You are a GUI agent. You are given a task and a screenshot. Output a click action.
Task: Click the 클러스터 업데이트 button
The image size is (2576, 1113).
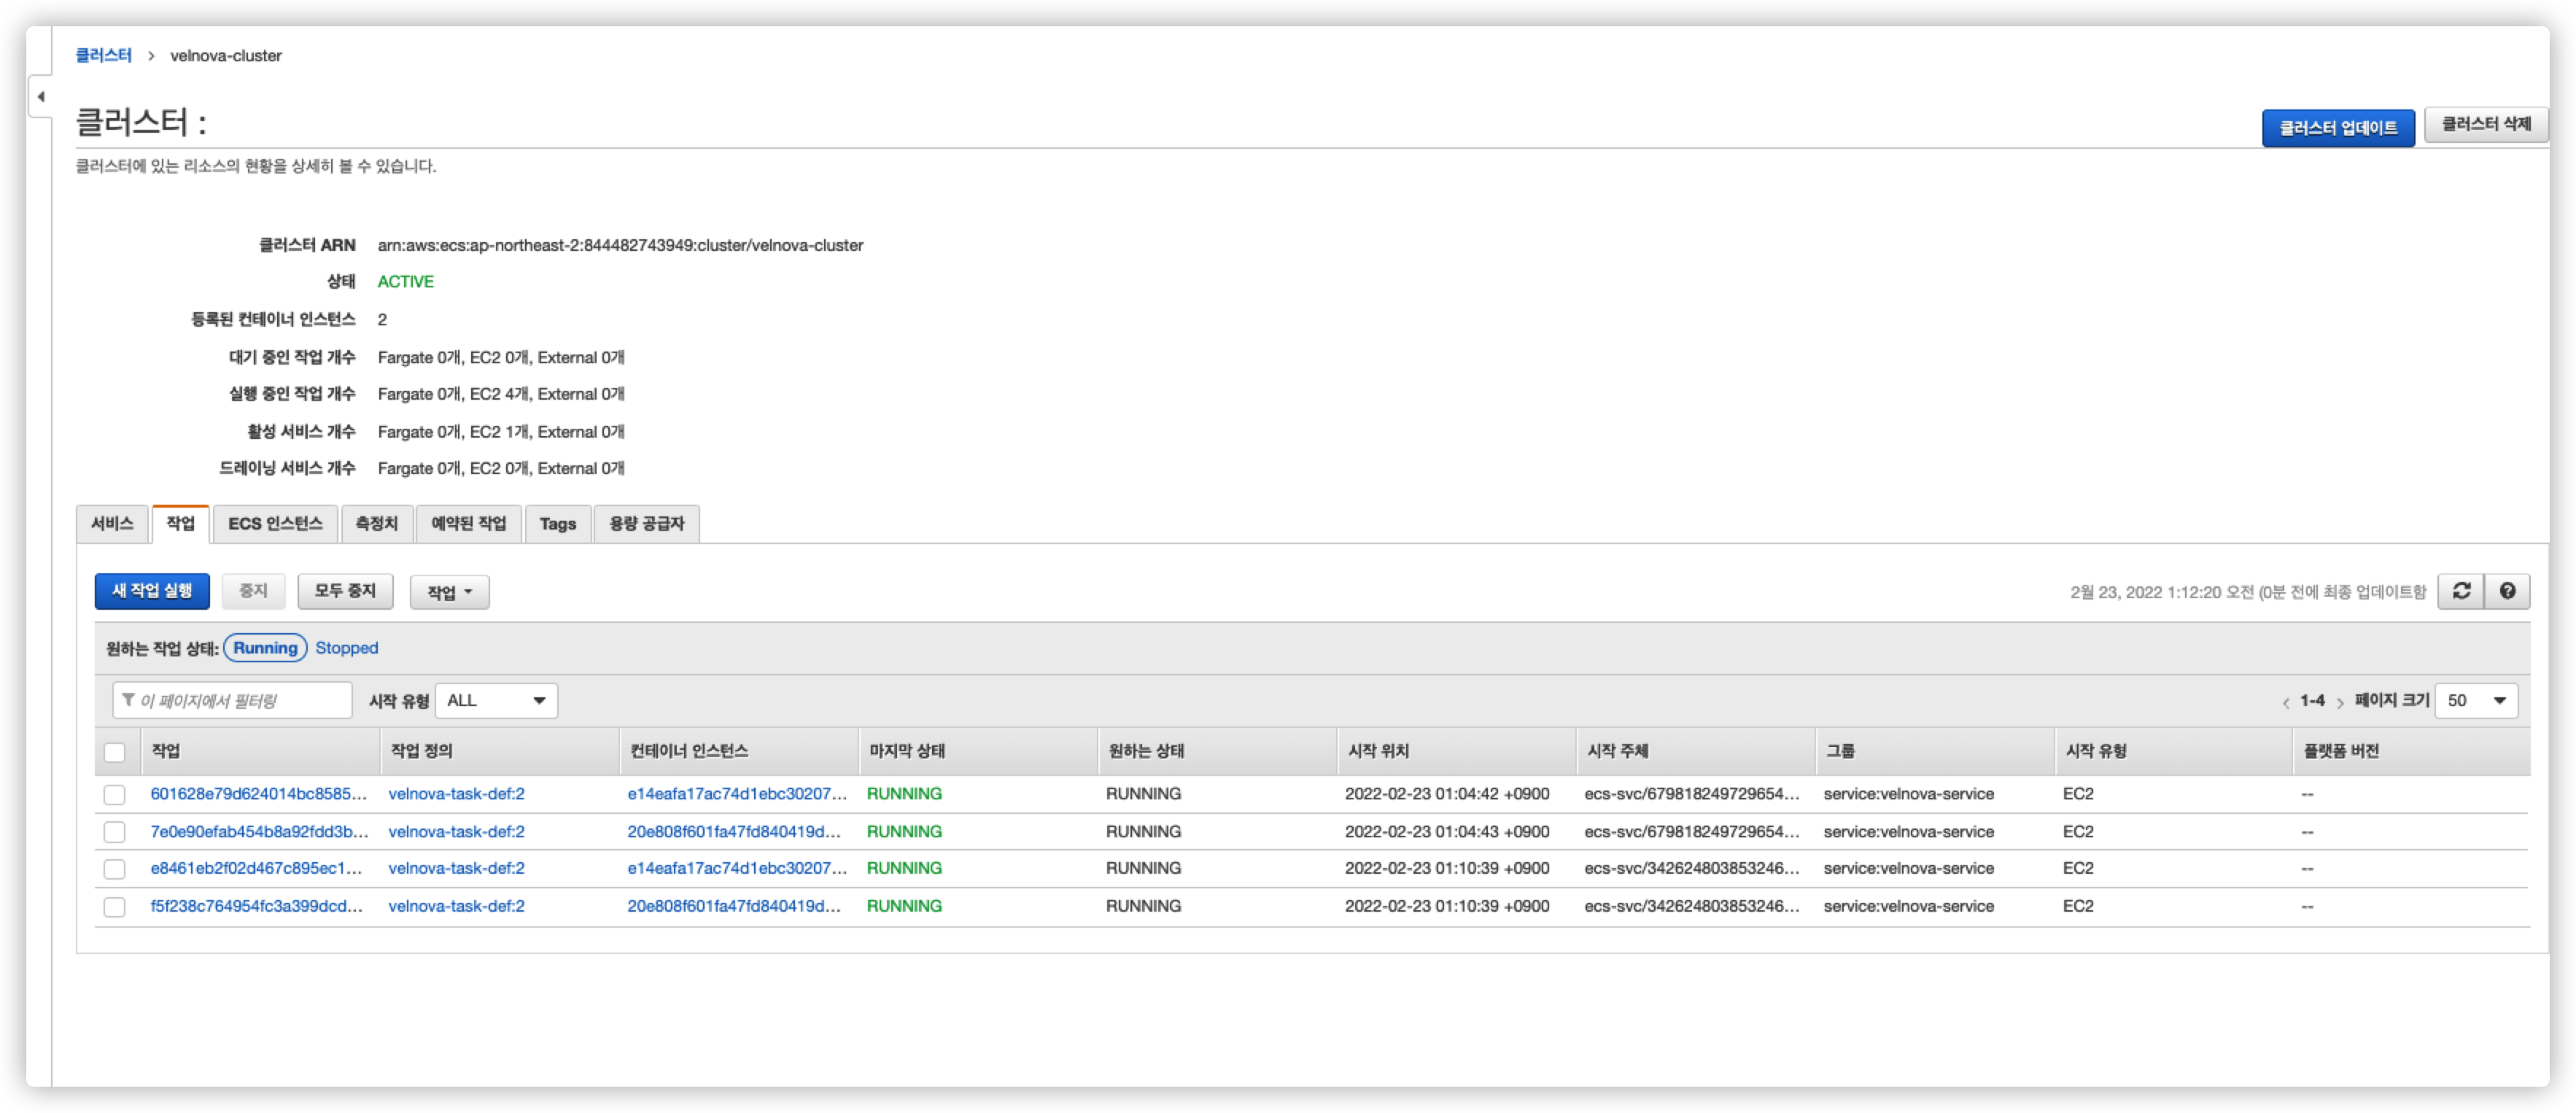2337,128
